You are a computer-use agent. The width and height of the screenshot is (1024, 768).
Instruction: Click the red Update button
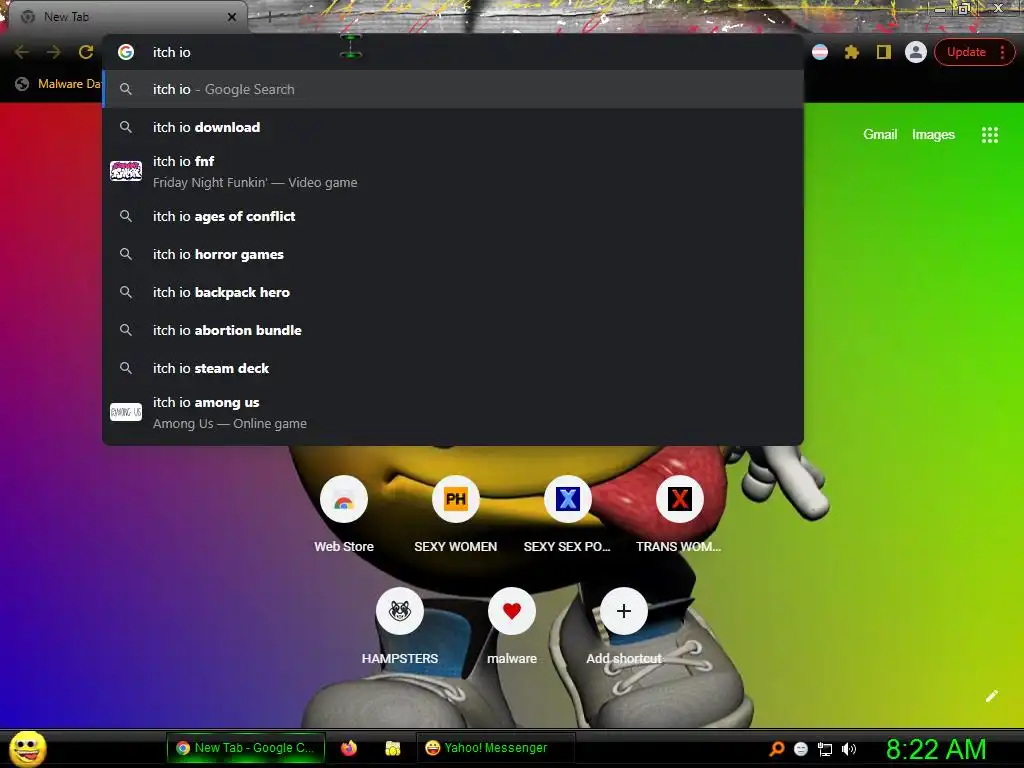click(x=966, y=52)
